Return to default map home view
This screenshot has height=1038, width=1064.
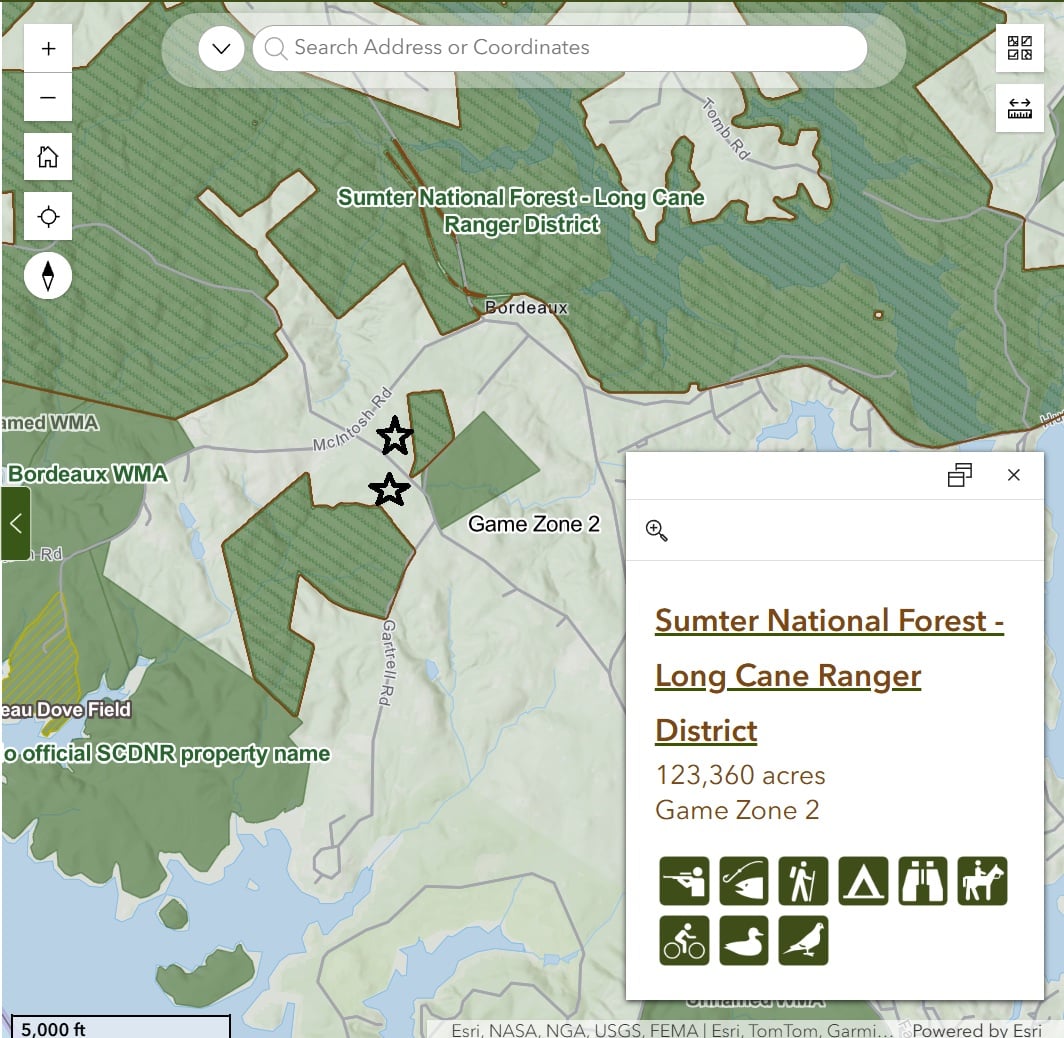click(48, 157)
